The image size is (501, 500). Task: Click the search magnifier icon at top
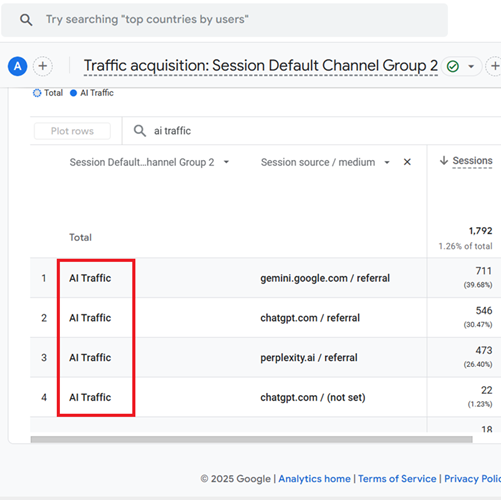tap(26, 20)
